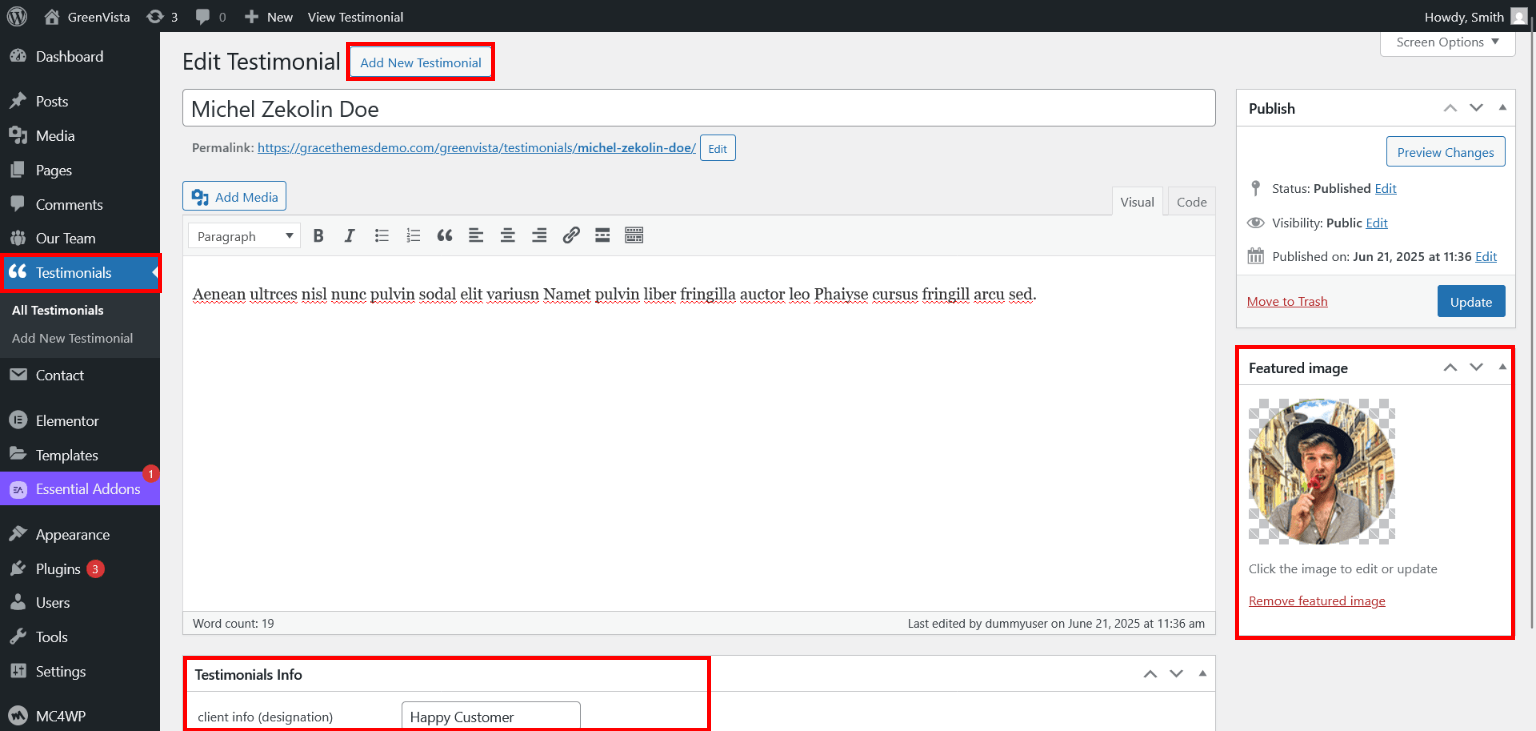
Task: Insert or edit link icon
Action: pos(571,236)
